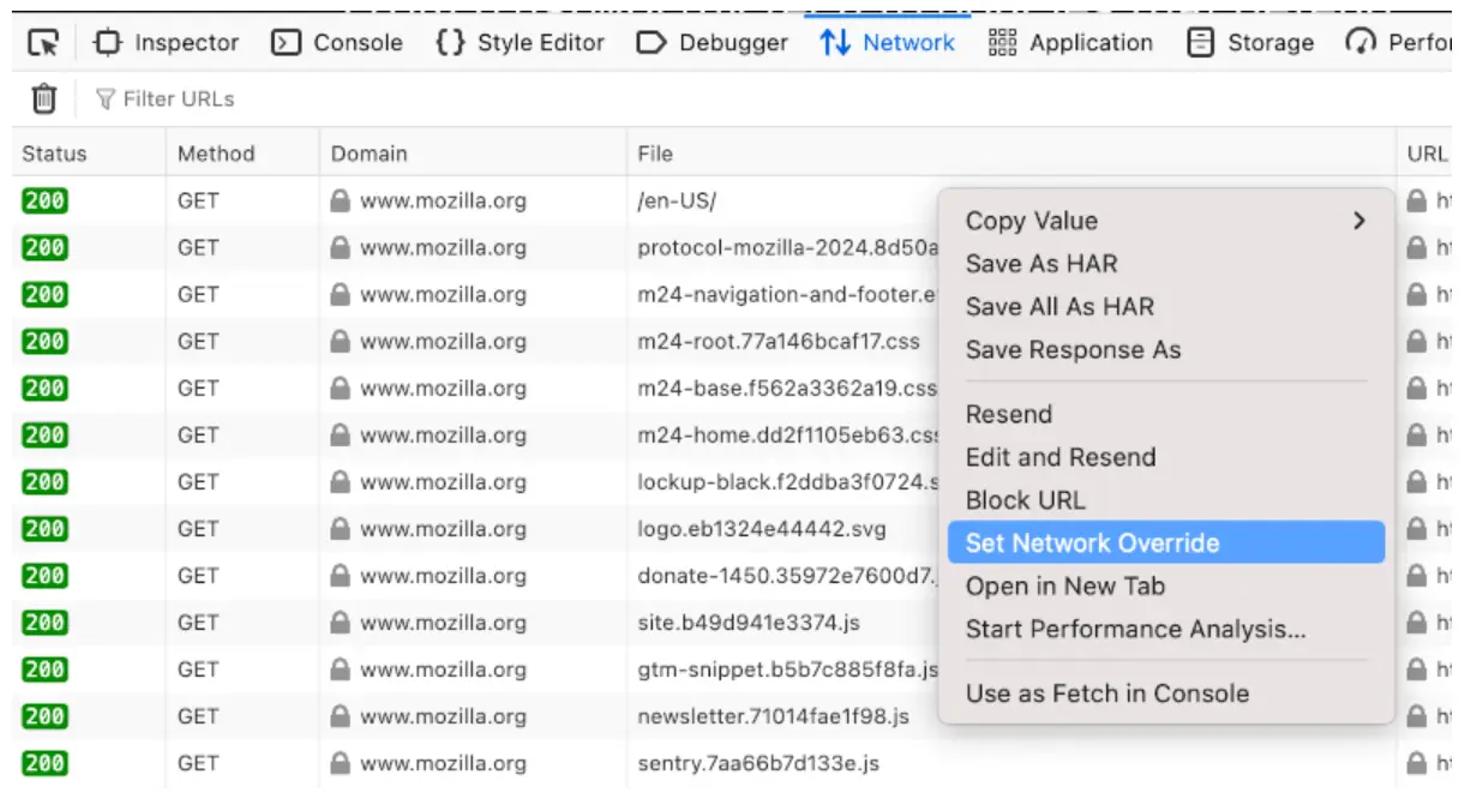Select Set Network Override
1477x810 pixels.
[x=1166, y=543]
